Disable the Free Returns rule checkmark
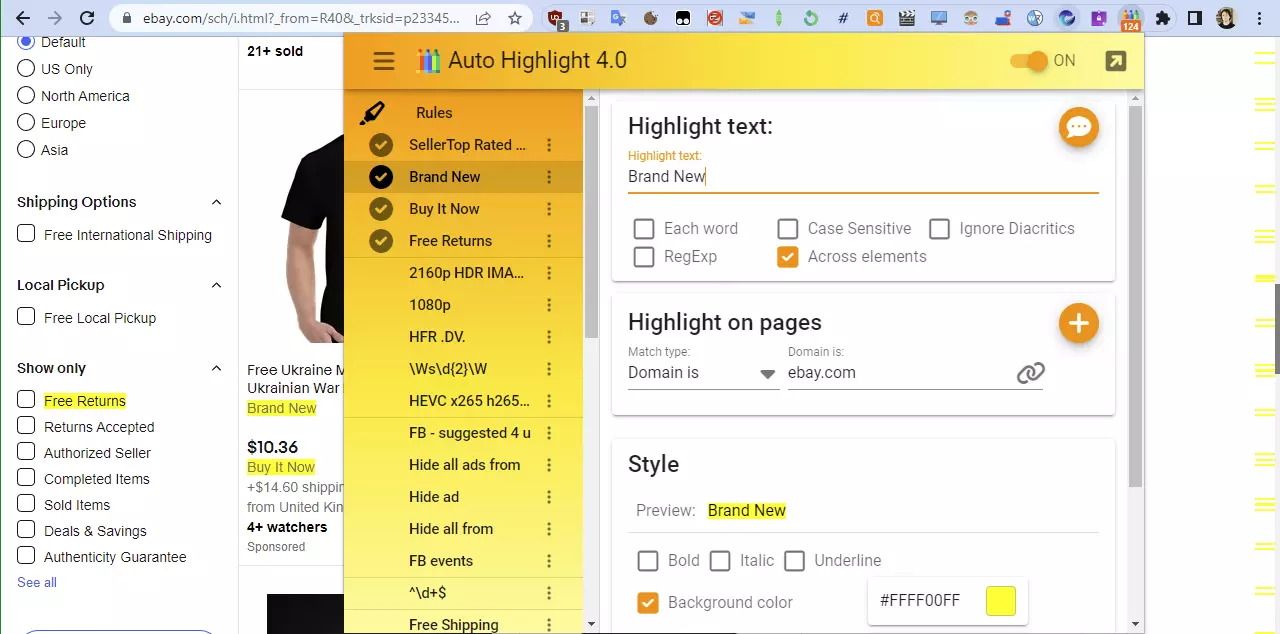 [x=381, y=241]
